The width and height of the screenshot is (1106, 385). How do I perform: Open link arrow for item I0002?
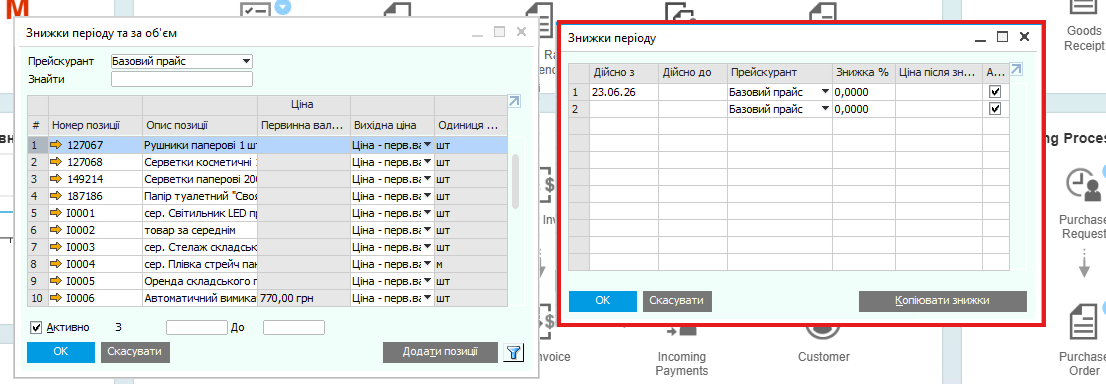click(x=57, y=230)
